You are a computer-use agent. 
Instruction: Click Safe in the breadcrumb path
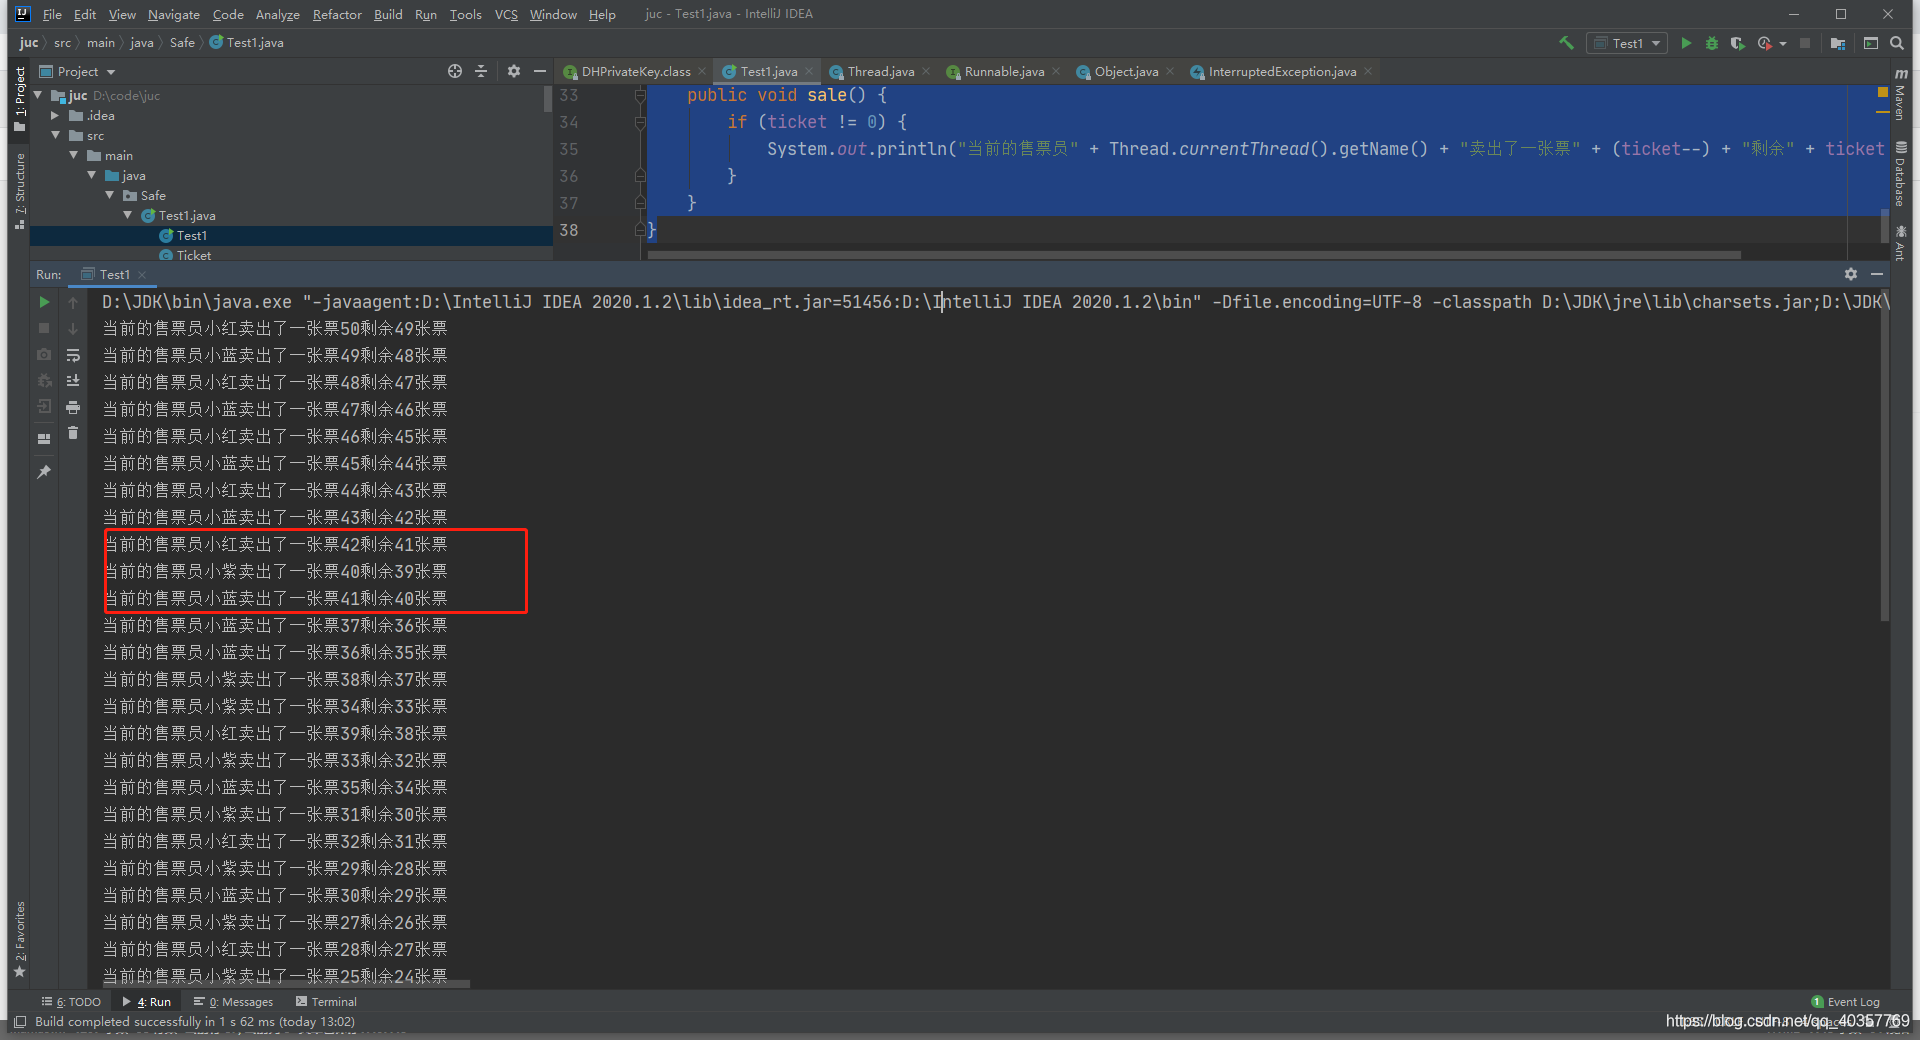click(182, 43)
